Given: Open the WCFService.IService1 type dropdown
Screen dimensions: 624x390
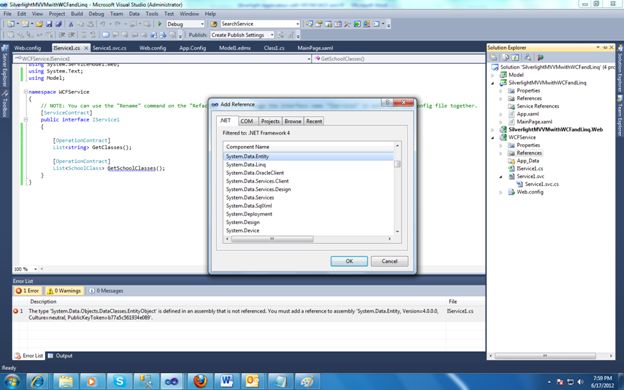Looking at the screenshot, I should tap(309, 59).
